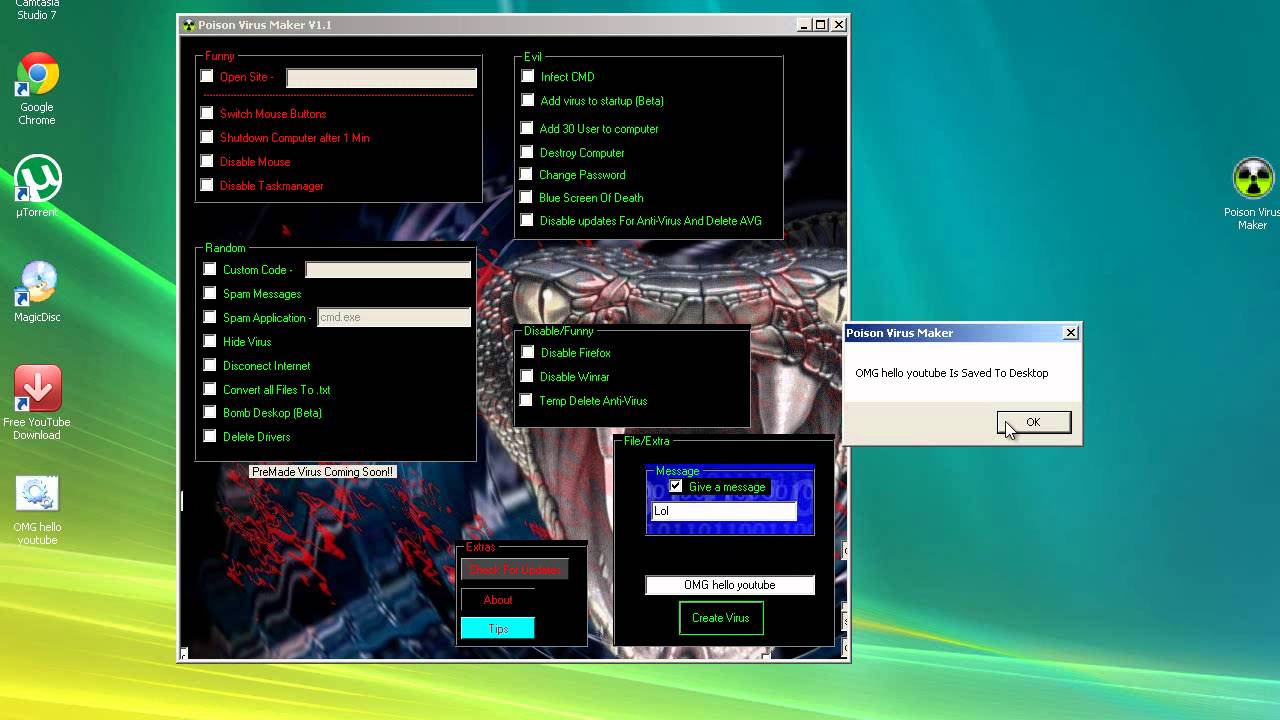Check the Delete Drivers option

tap(210, 436)
